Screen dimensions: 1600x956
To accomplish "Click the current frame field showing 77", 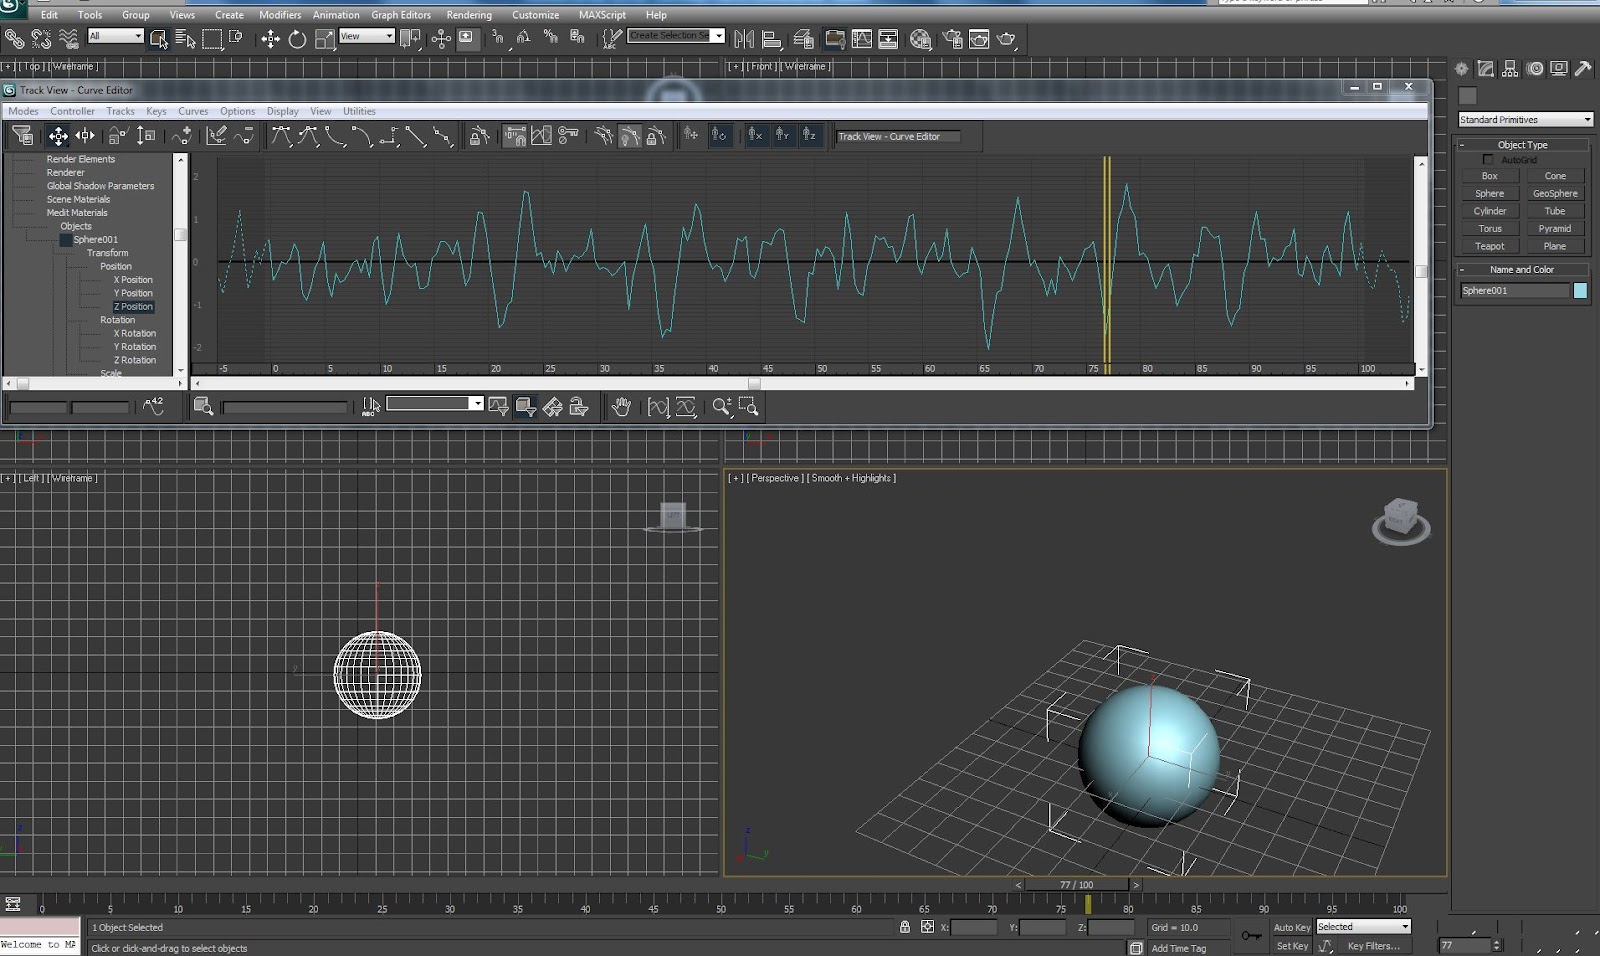I will pos(1464,946).
